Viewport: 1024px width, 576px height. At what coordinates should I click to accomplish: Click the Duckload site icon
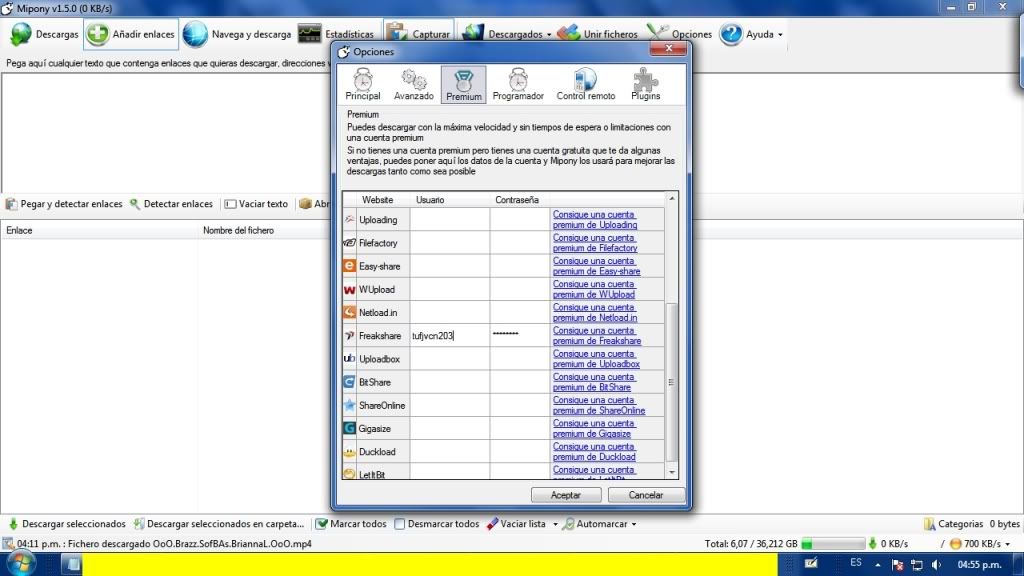pos(349,451)
